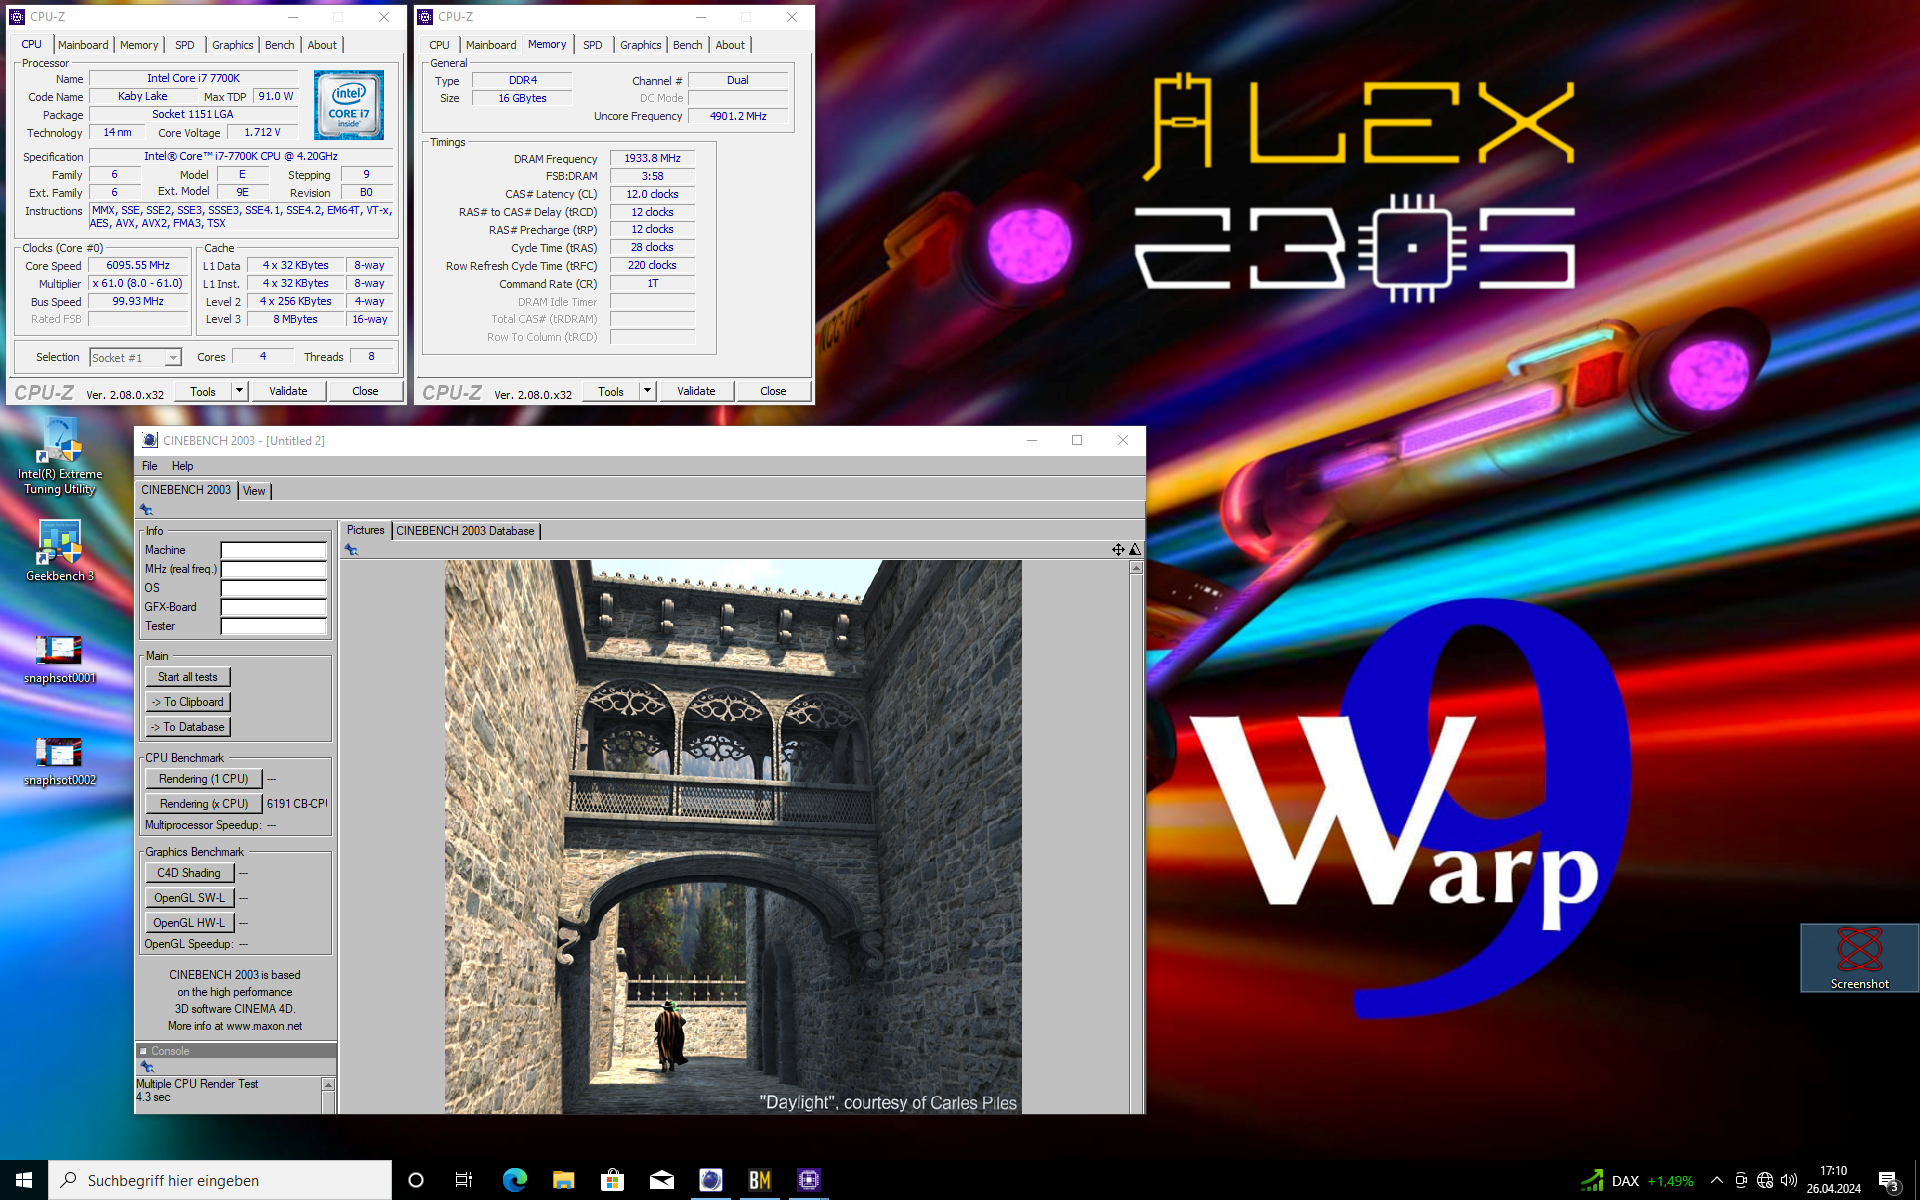Open volume control in system tray
The image size is (1920, 1200).
pyautogui.click(x=1789, y=1180)
